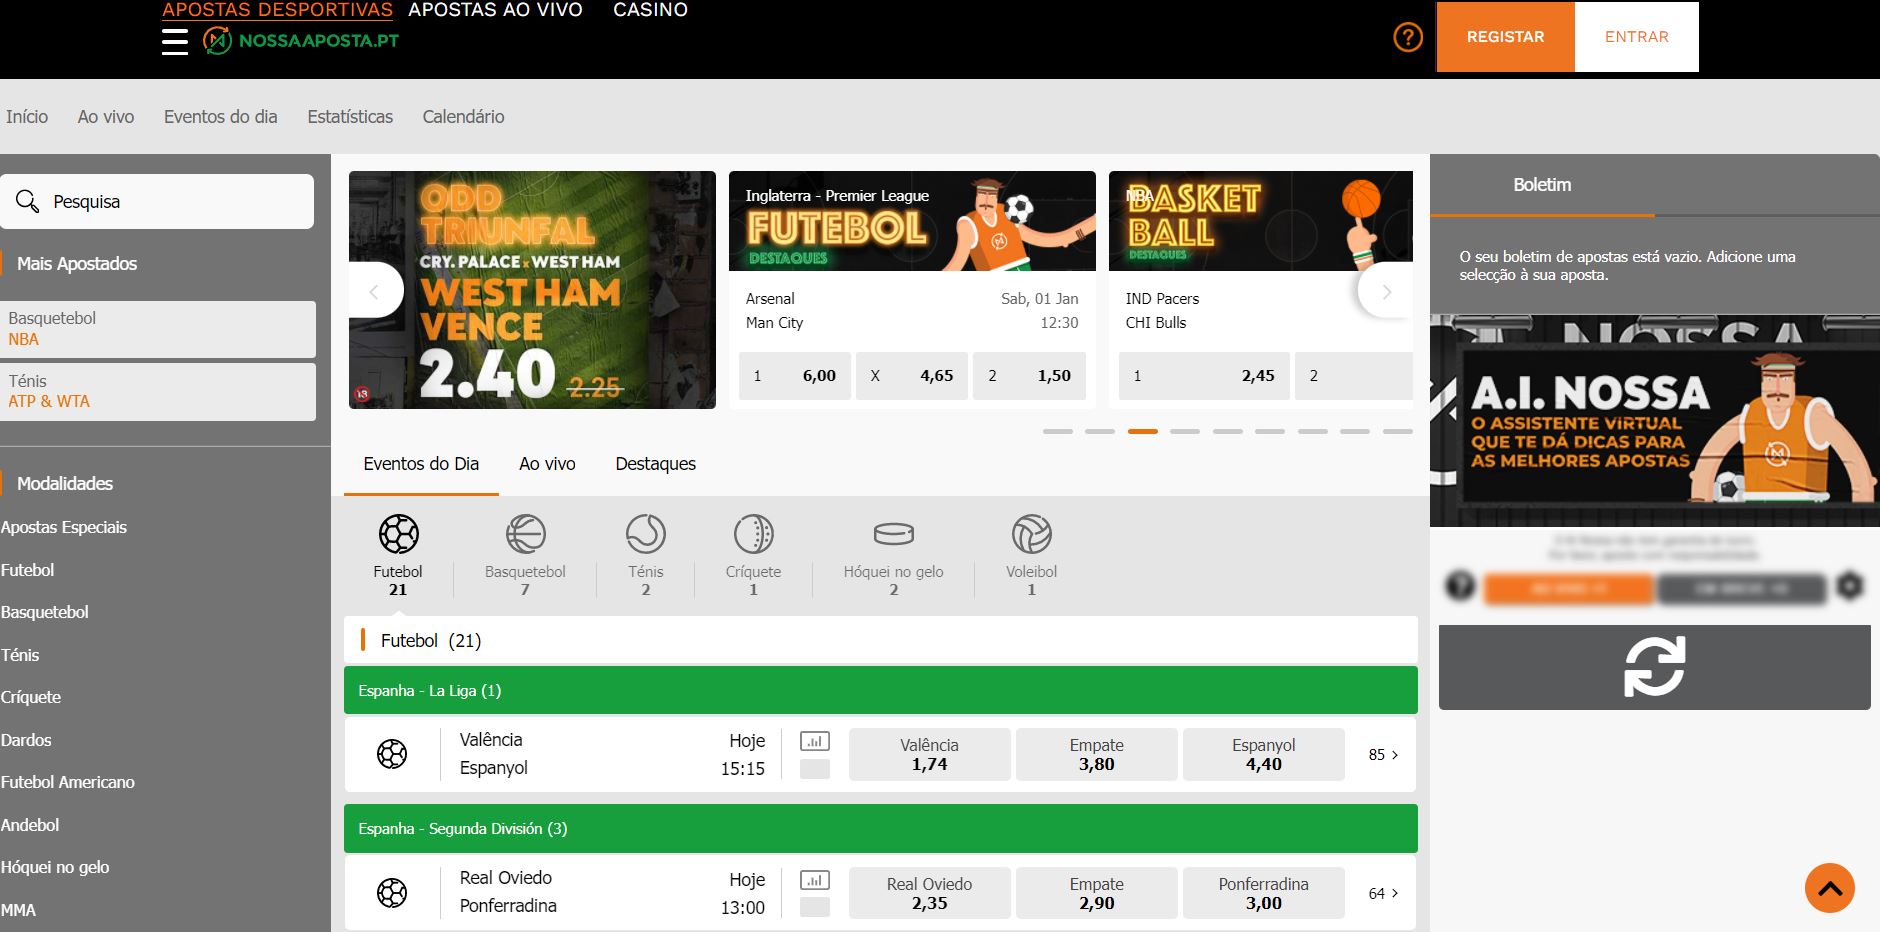Screen dimensions: 1880x932
Task: Open Futebol Americano in sidebar
Action: [x=68, y=782]
